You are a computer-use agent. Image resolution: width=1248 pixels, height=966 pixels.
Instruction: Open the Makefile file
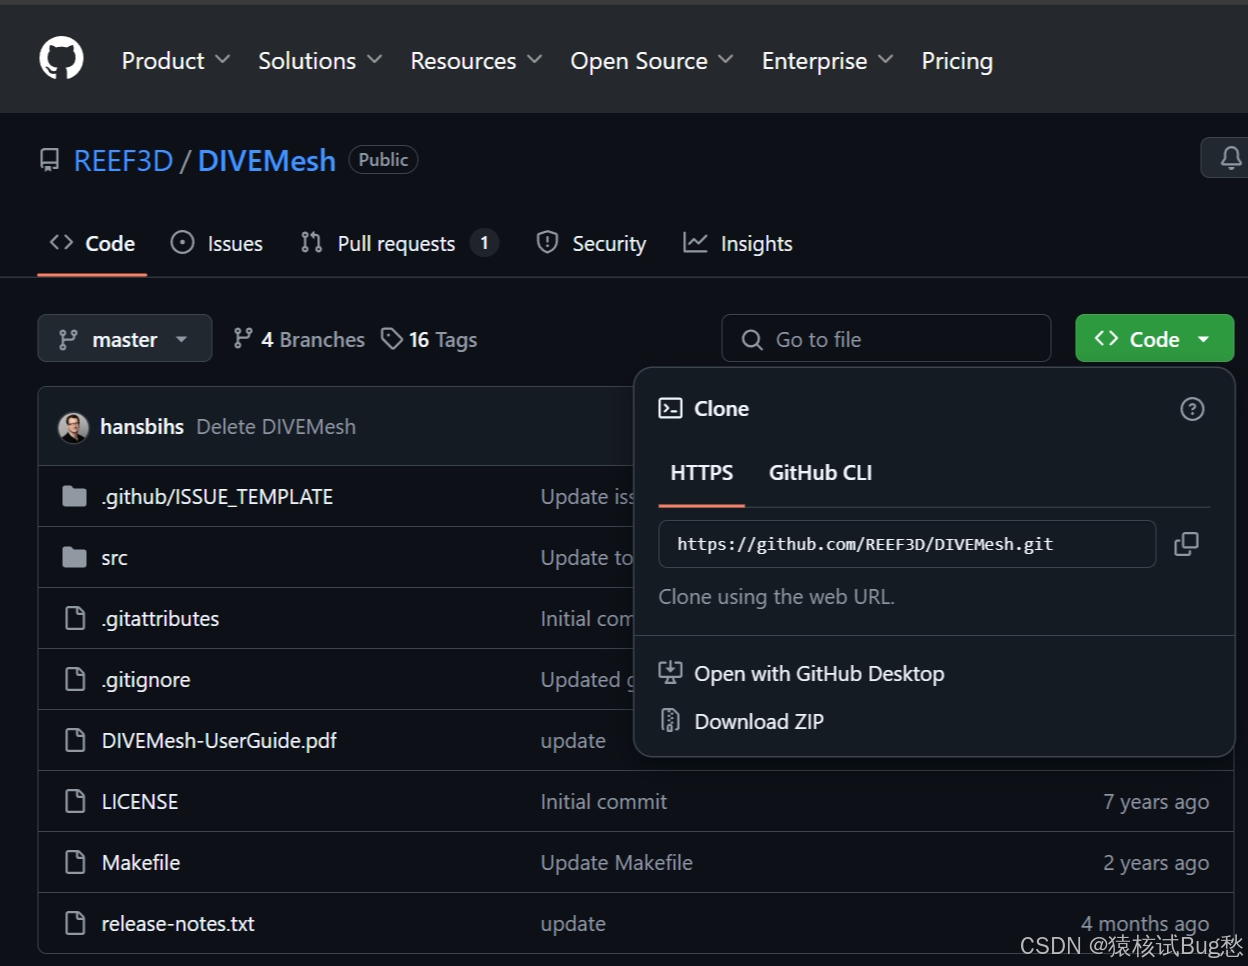pyautogui.click(x=141, y=863)
